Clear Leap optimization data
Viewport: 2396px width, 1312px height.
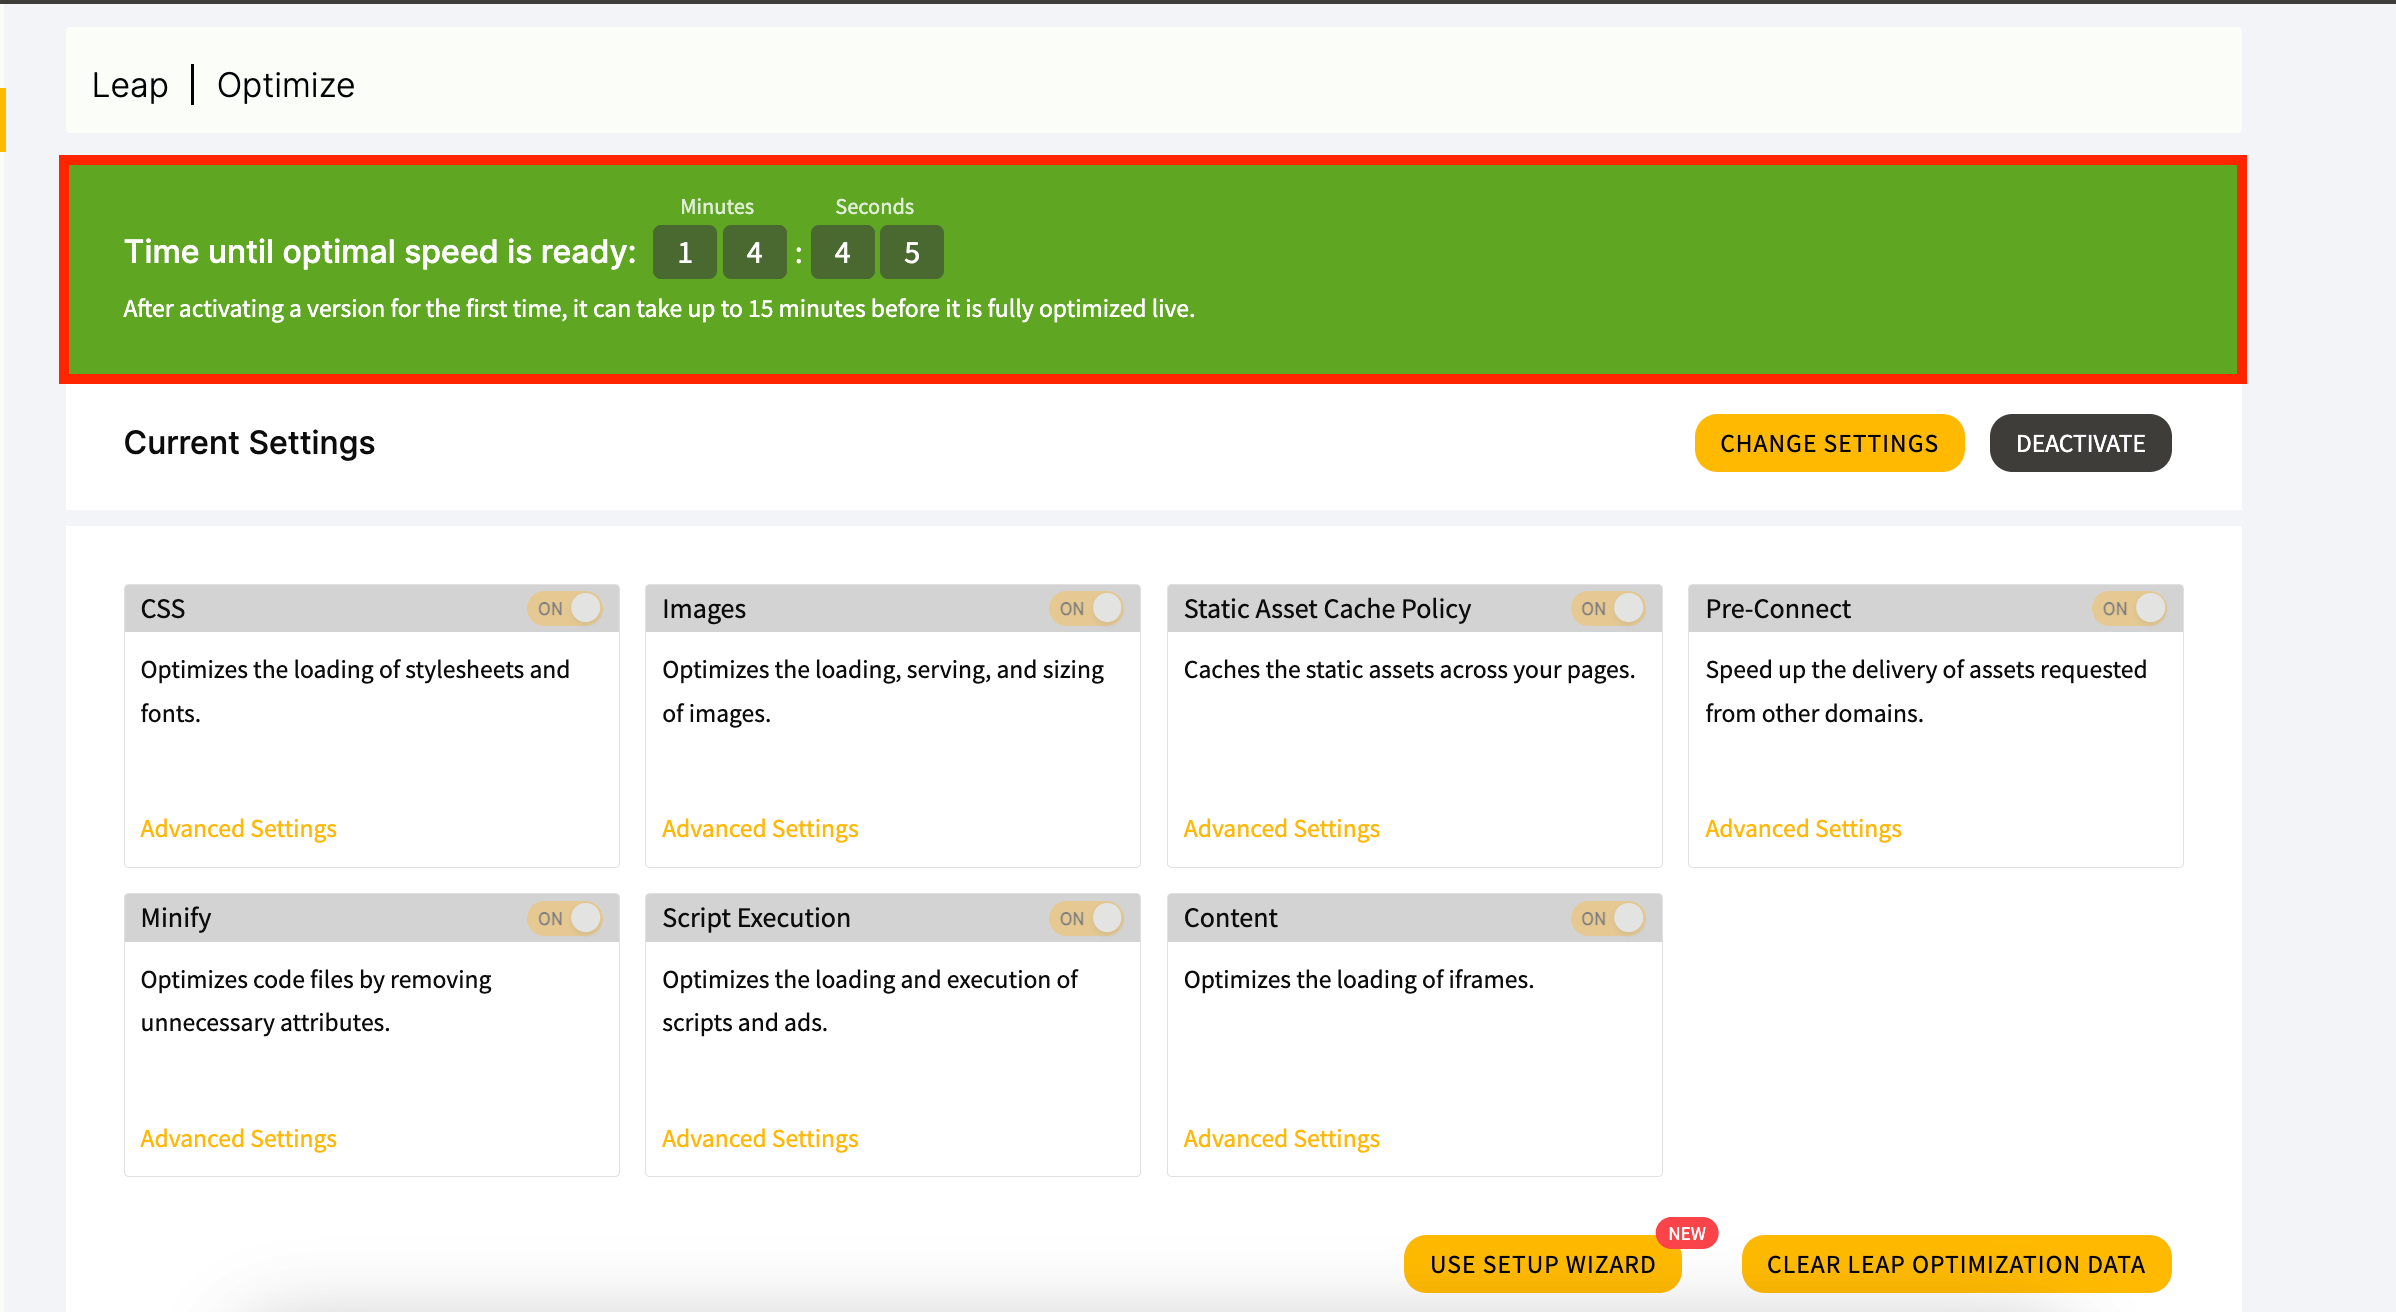[1956, 1264]
